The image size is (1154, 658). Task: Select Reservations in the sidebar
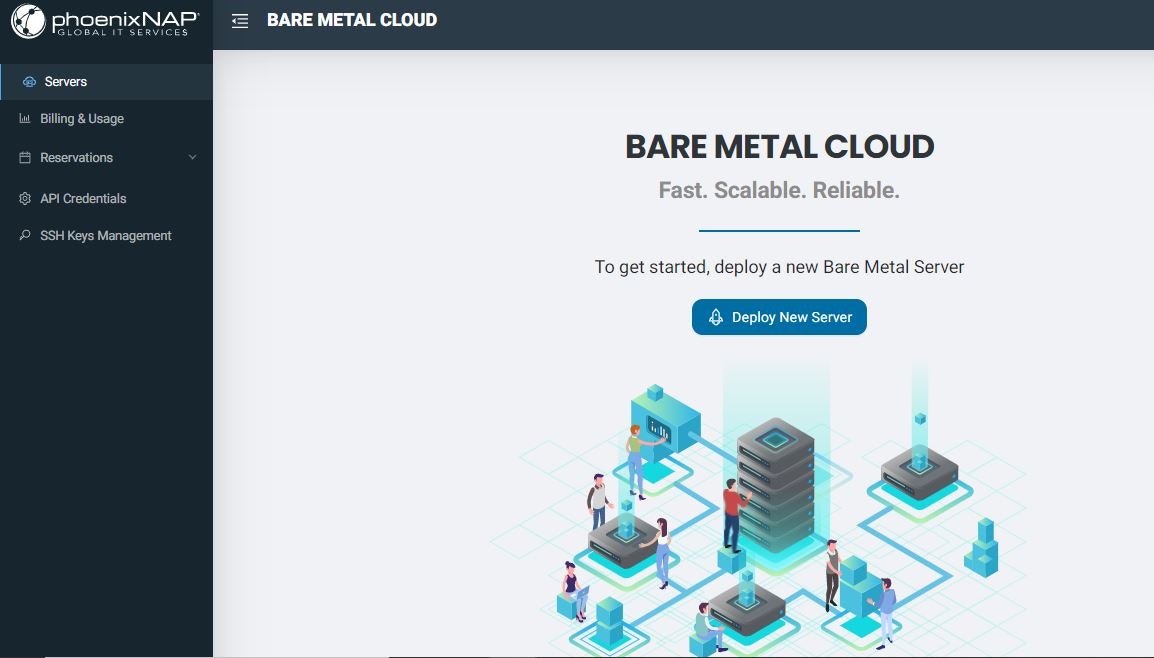coord(76,157)
